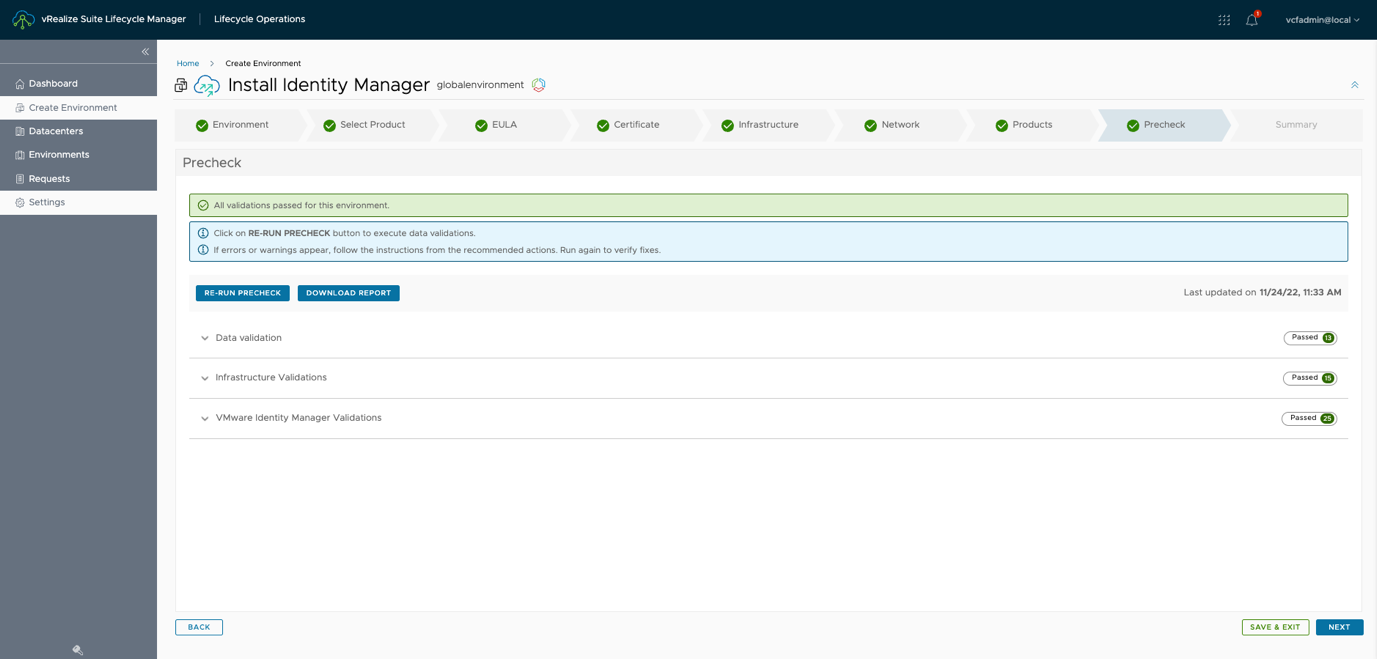Click the Passed 25 badge for Identity Manager
This screenshot has height=659, width=1377.
pos(1309,418)
